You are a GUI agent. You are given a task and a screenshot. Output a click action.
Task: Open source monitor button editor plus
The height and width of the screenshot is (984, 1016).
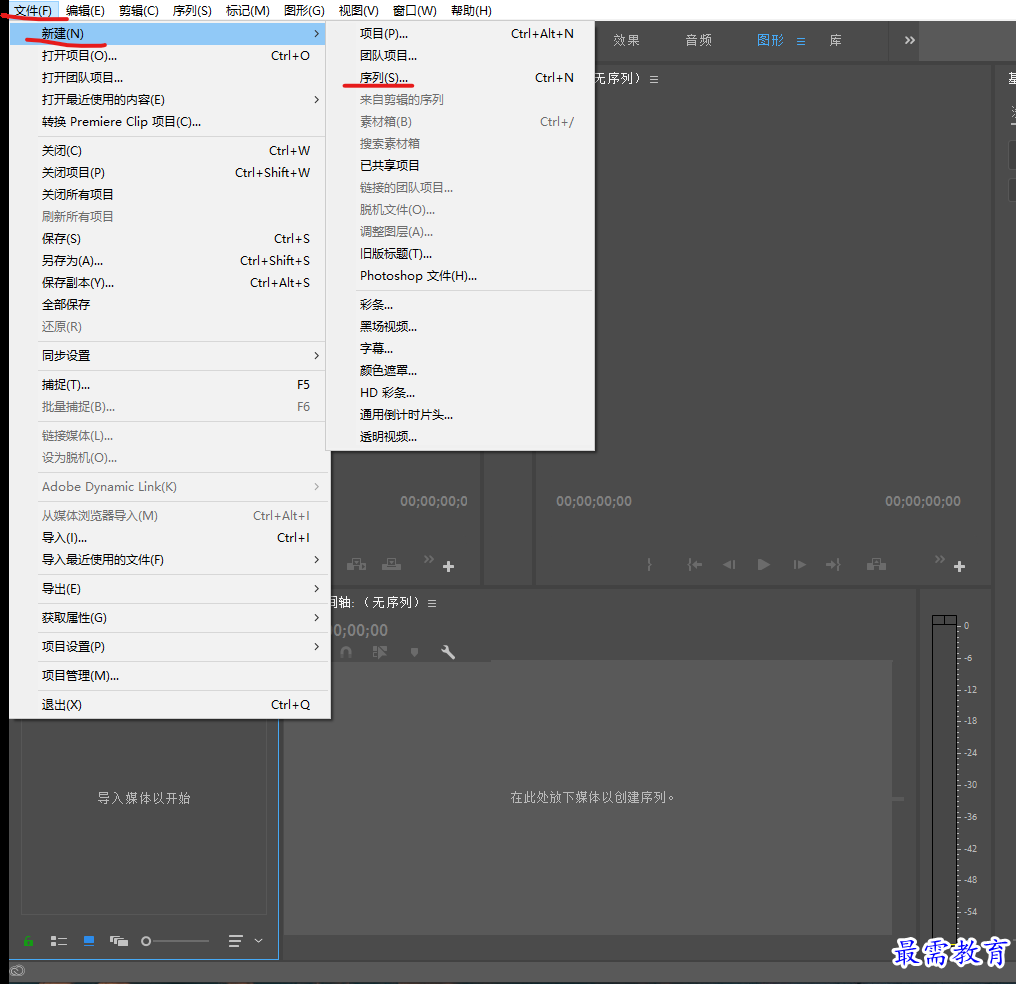point(448,567)
